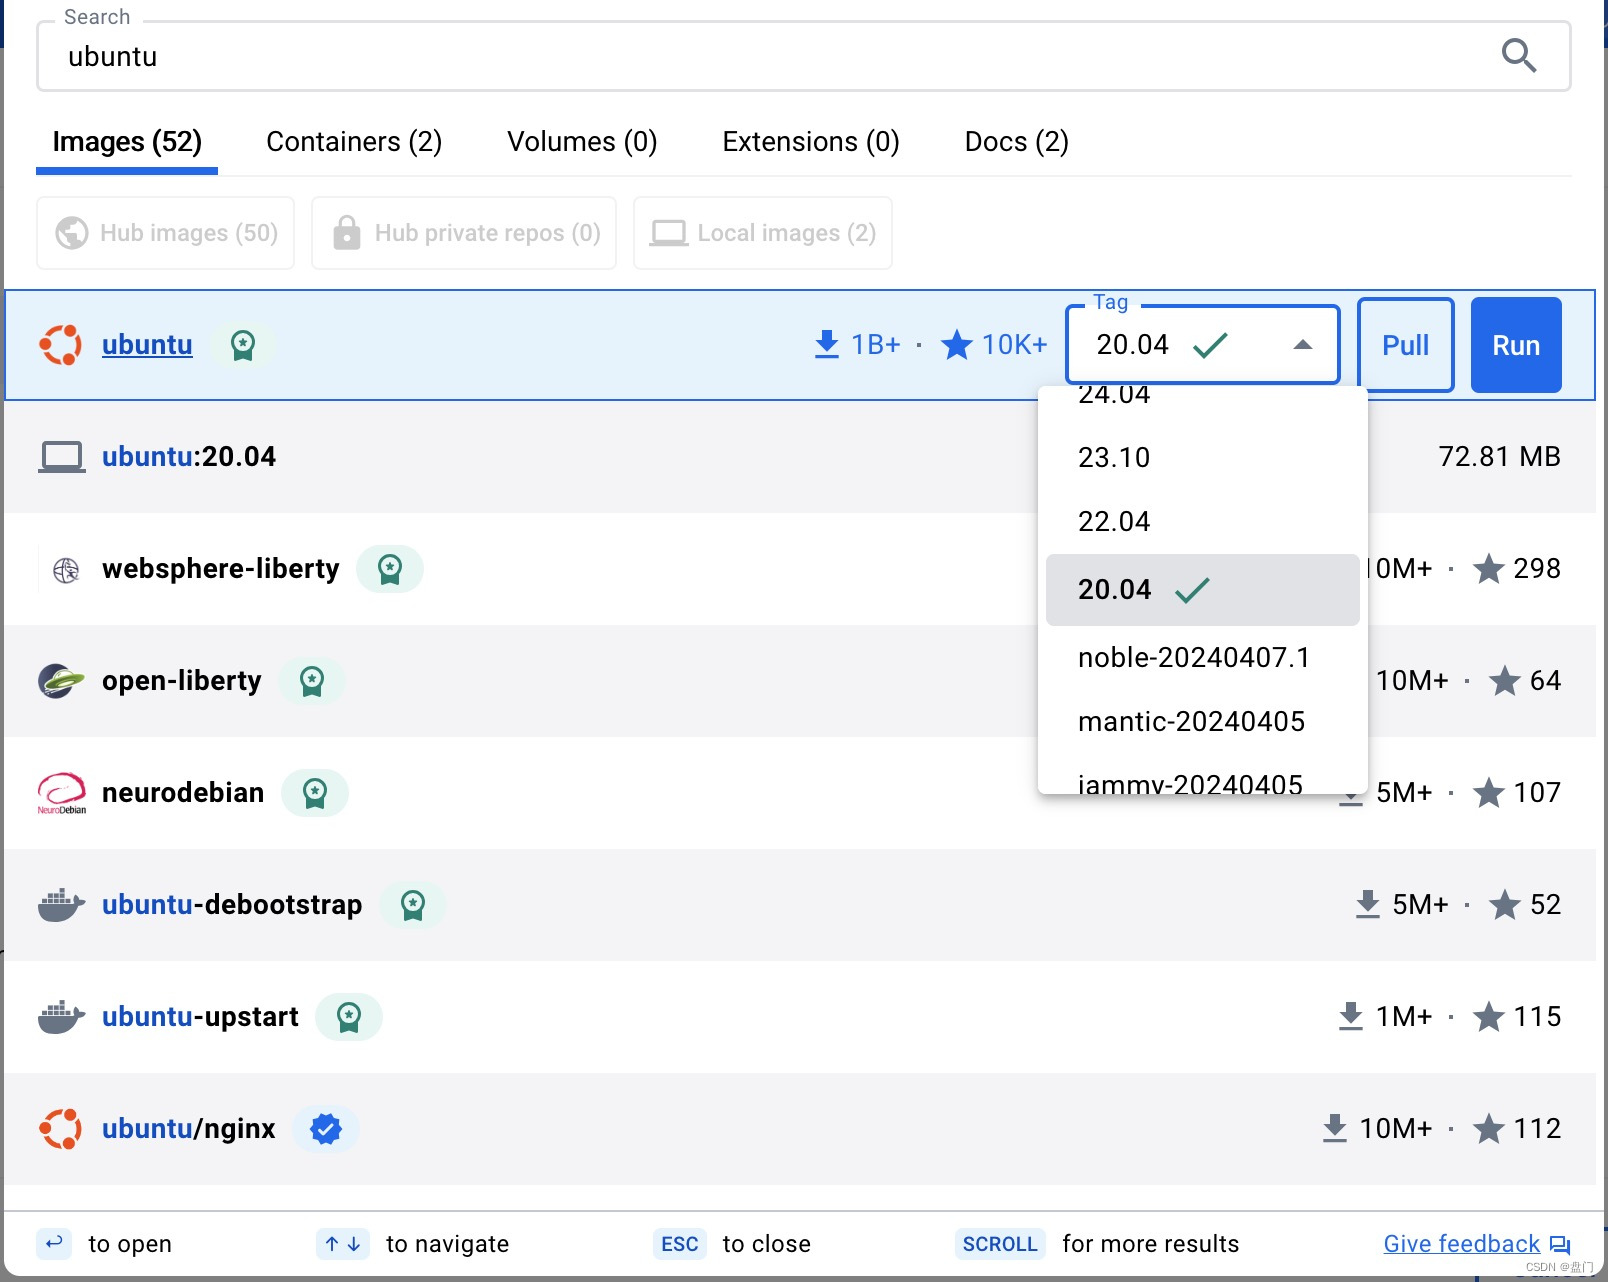
Task: Click the Official Image badge next to ubuntu-debootstrap
Action: pyautogui.click(x=413, y=905)
